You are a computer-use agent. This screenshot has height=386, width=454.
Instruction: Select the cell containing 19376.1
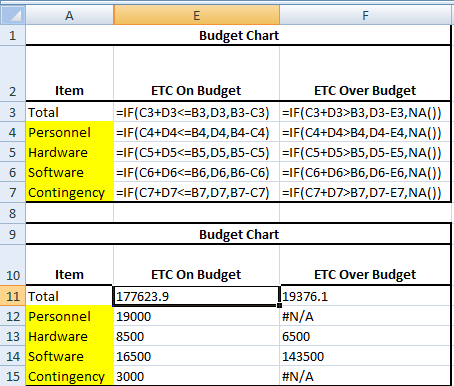click(x=365, y=296)
